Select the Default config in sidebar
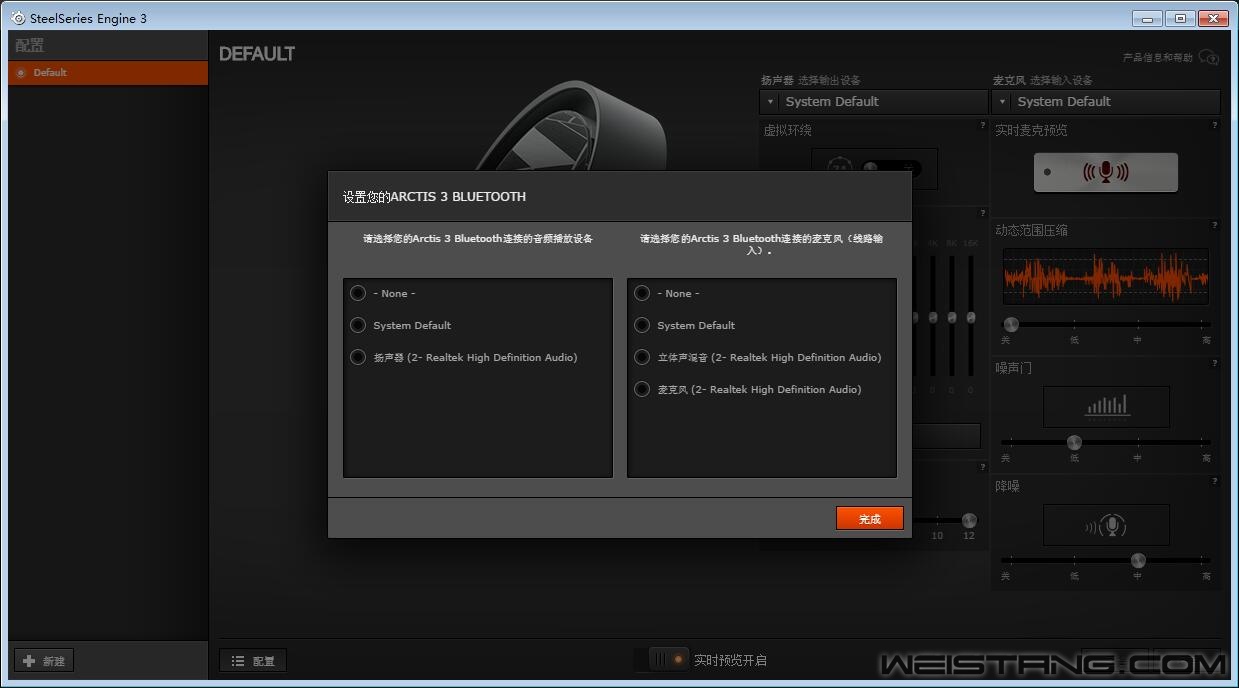Image resolution: width=1239 pixels, height=688 pixels. coord(108,72)
